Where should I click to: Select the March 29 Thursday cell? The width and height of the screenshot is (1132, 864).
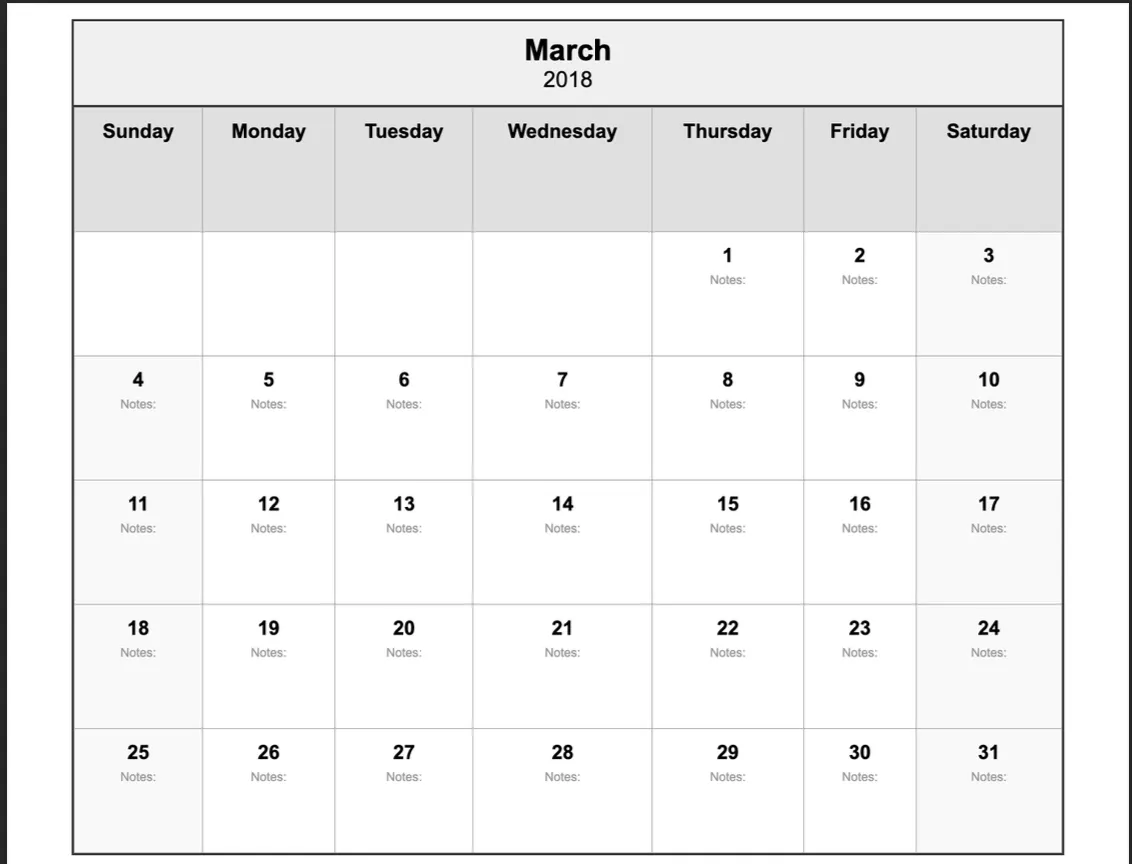727,790
